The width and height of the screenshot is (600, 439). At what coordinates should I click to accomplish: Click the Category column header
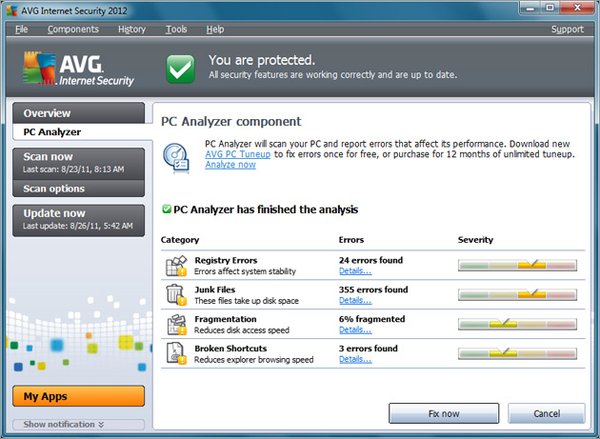click(x=180, y=240)
